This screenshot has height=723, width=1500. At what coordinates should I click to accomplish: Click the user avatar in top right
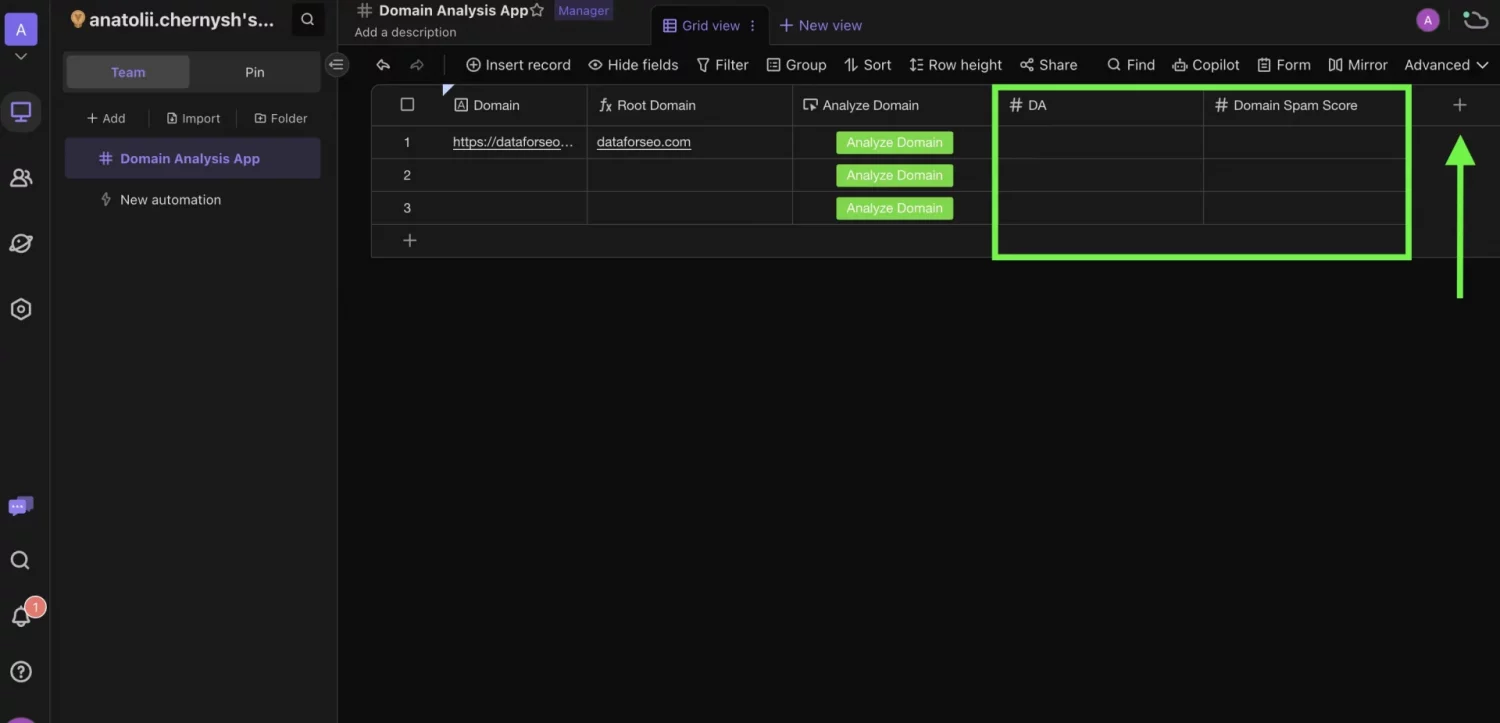point(1428,19)
